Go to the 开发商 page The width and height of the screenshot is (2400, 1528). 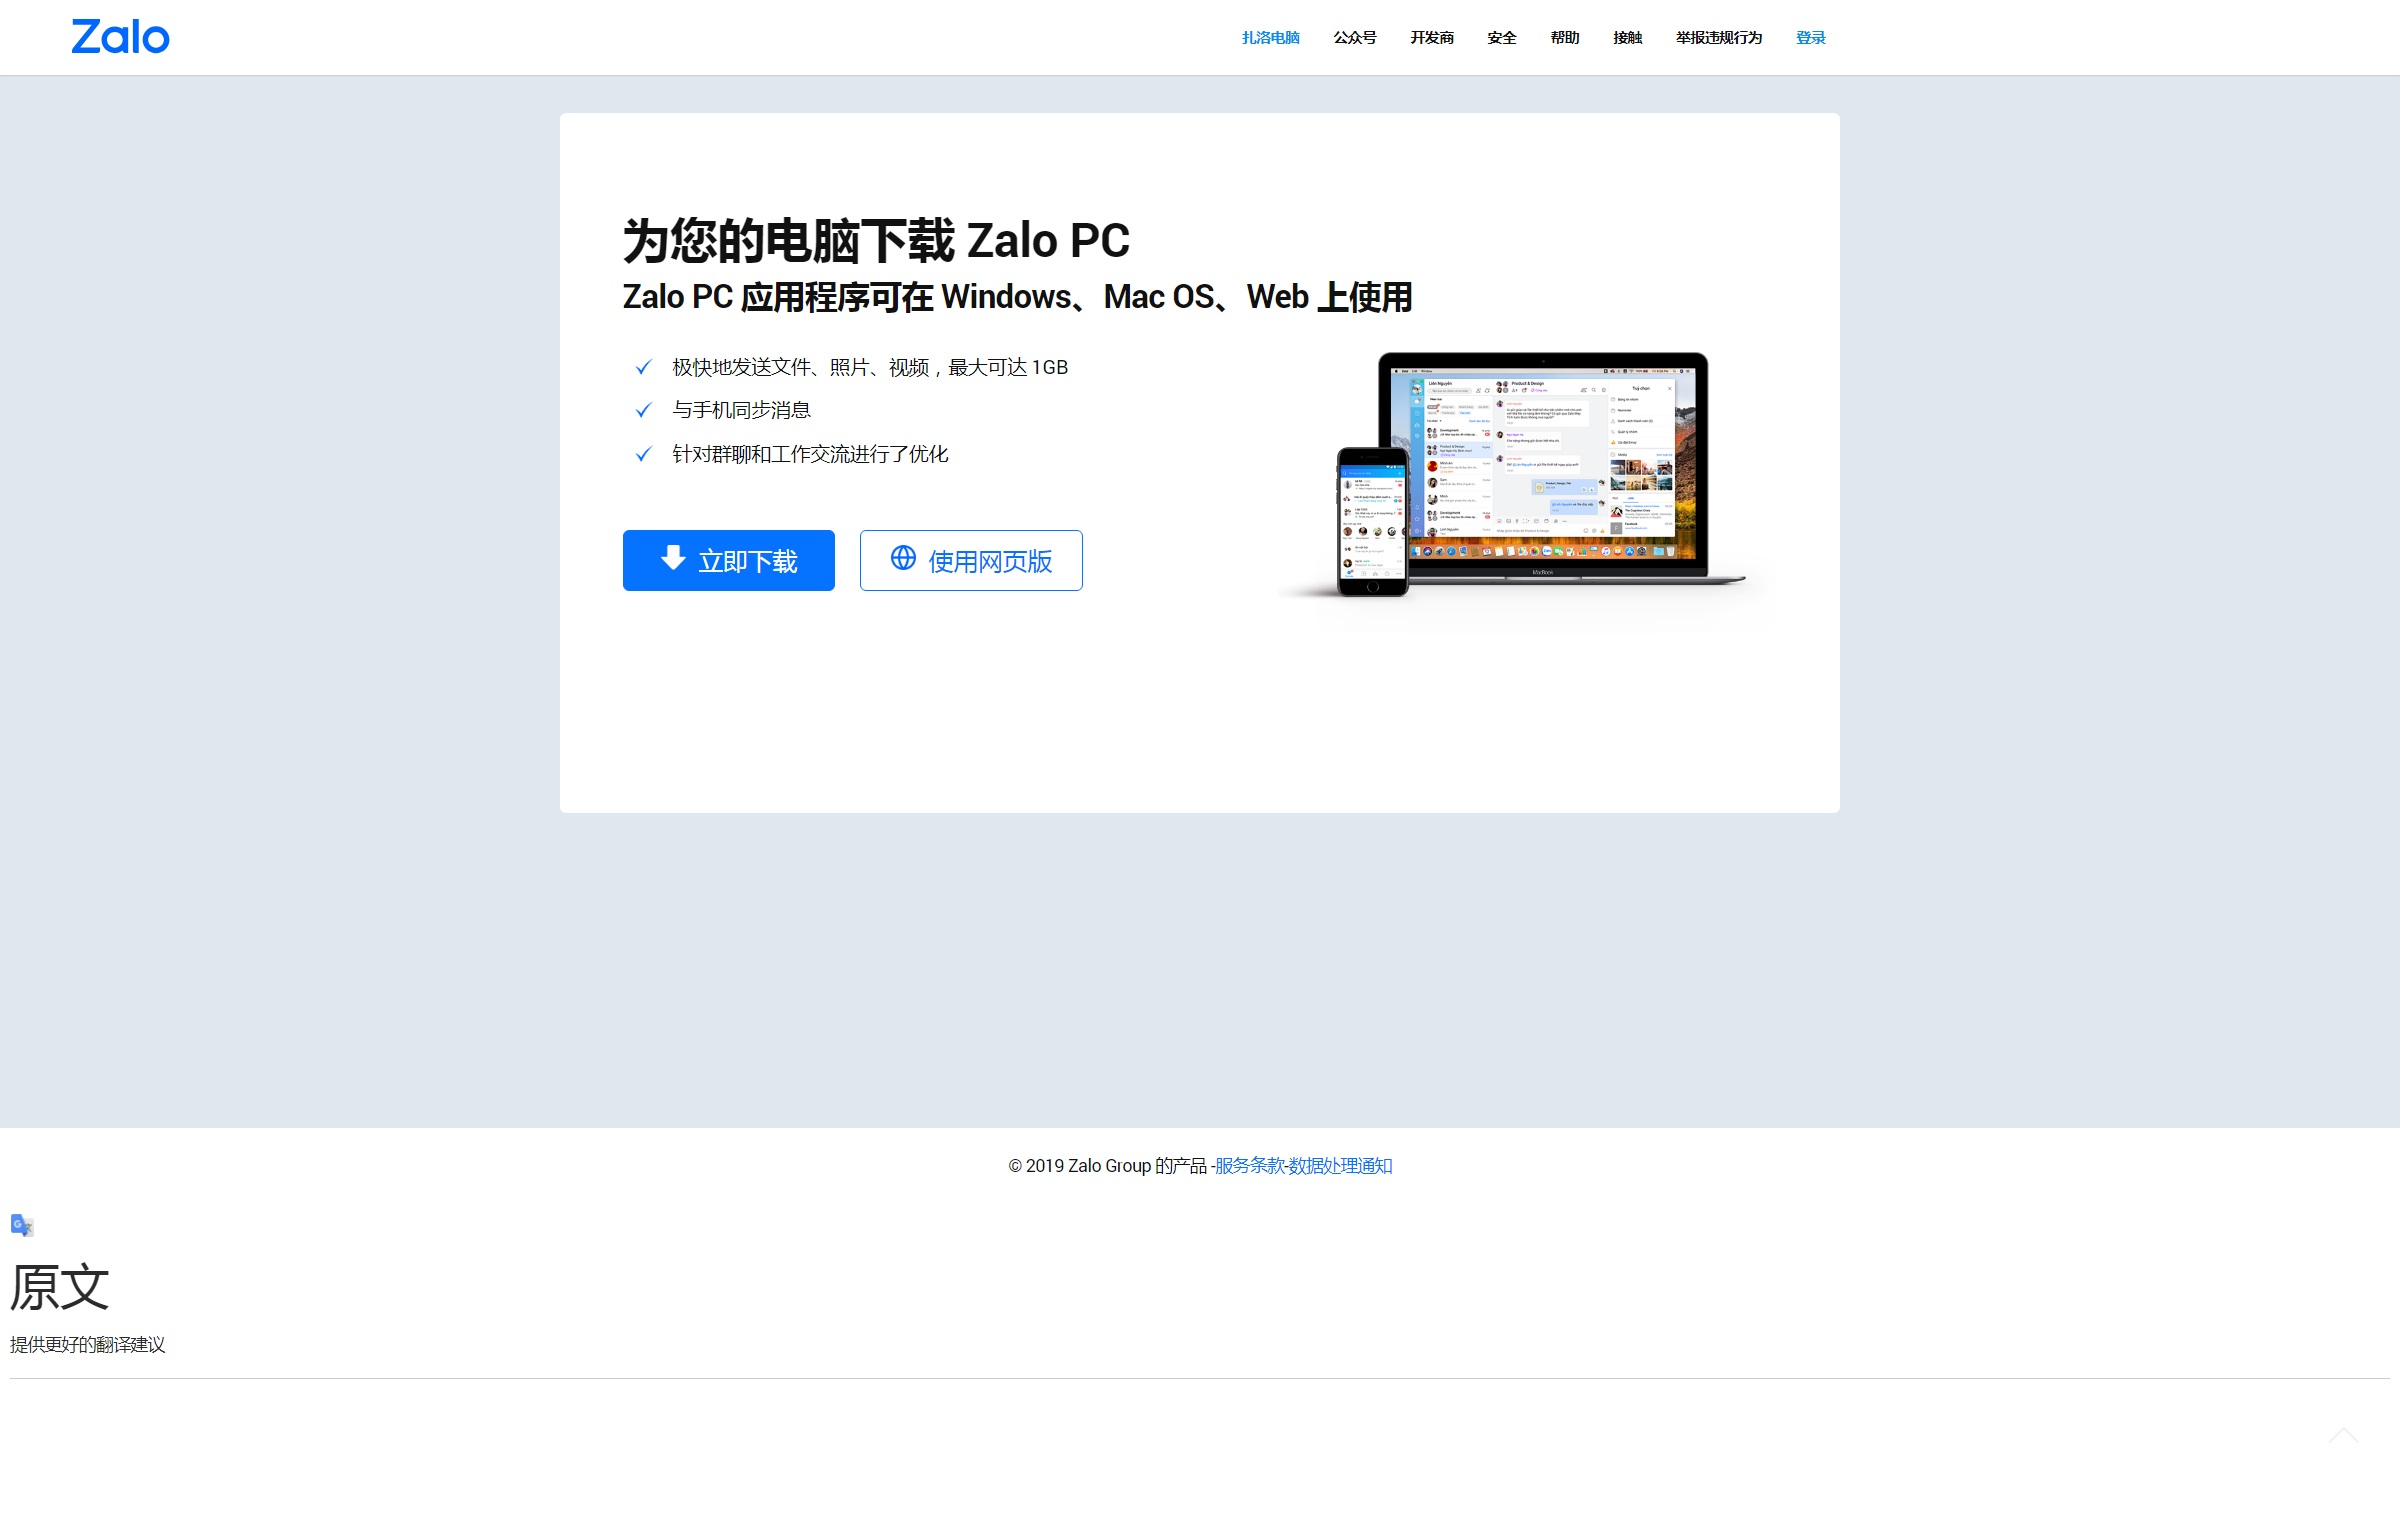pyautogui.click(x=1432, y=38)
